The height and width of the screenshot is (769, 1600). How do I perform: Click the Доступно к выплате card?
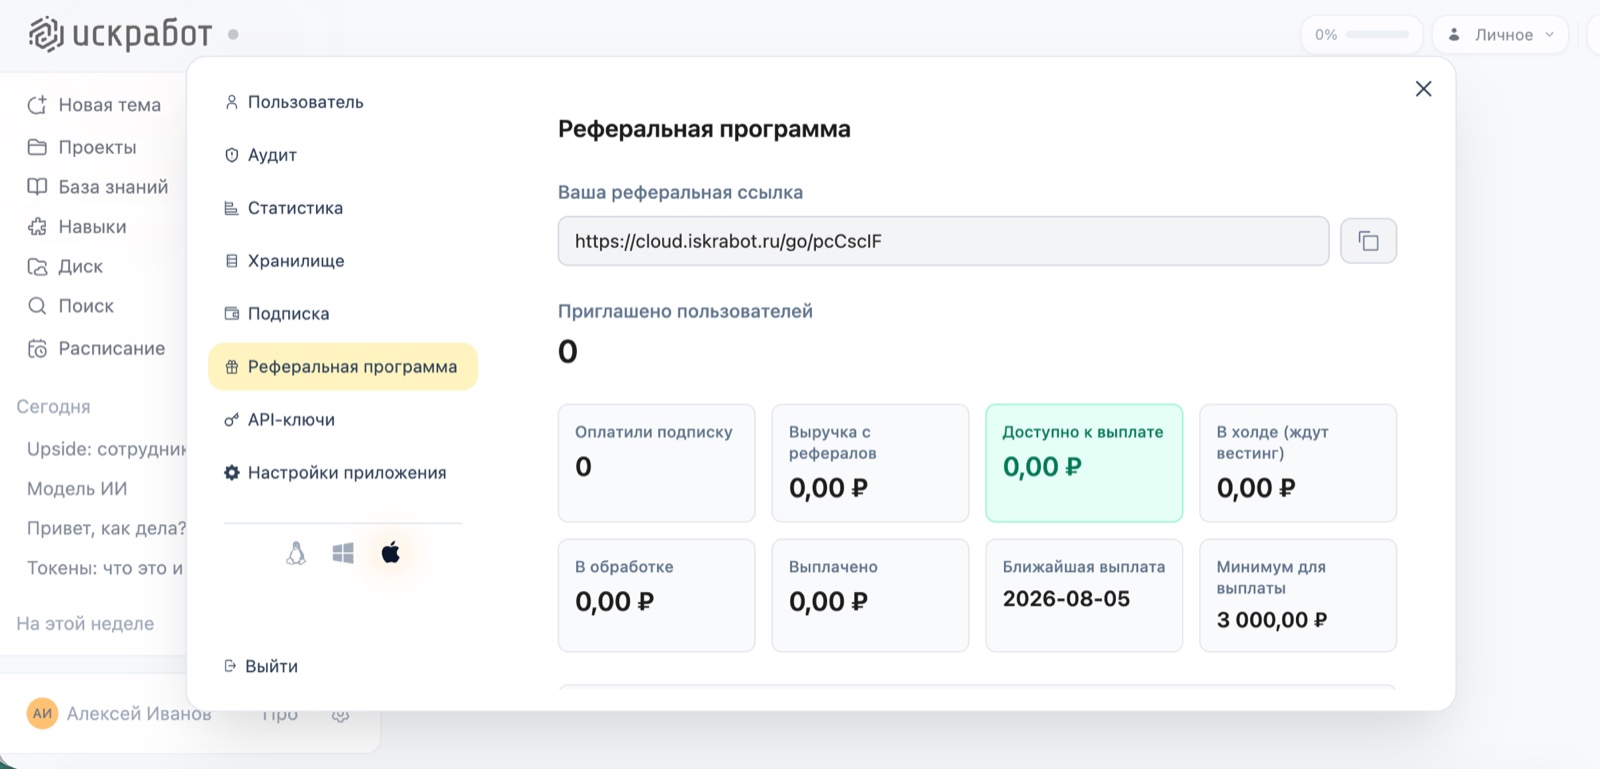(1084, 463)
